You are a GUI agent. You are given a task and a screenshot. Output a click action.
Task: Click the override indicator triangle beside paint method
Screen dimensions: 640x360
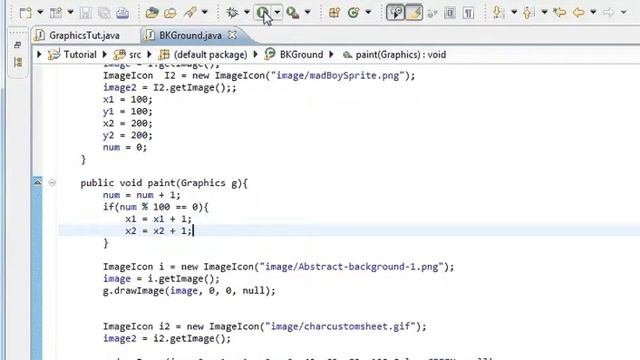click(37, 182)
